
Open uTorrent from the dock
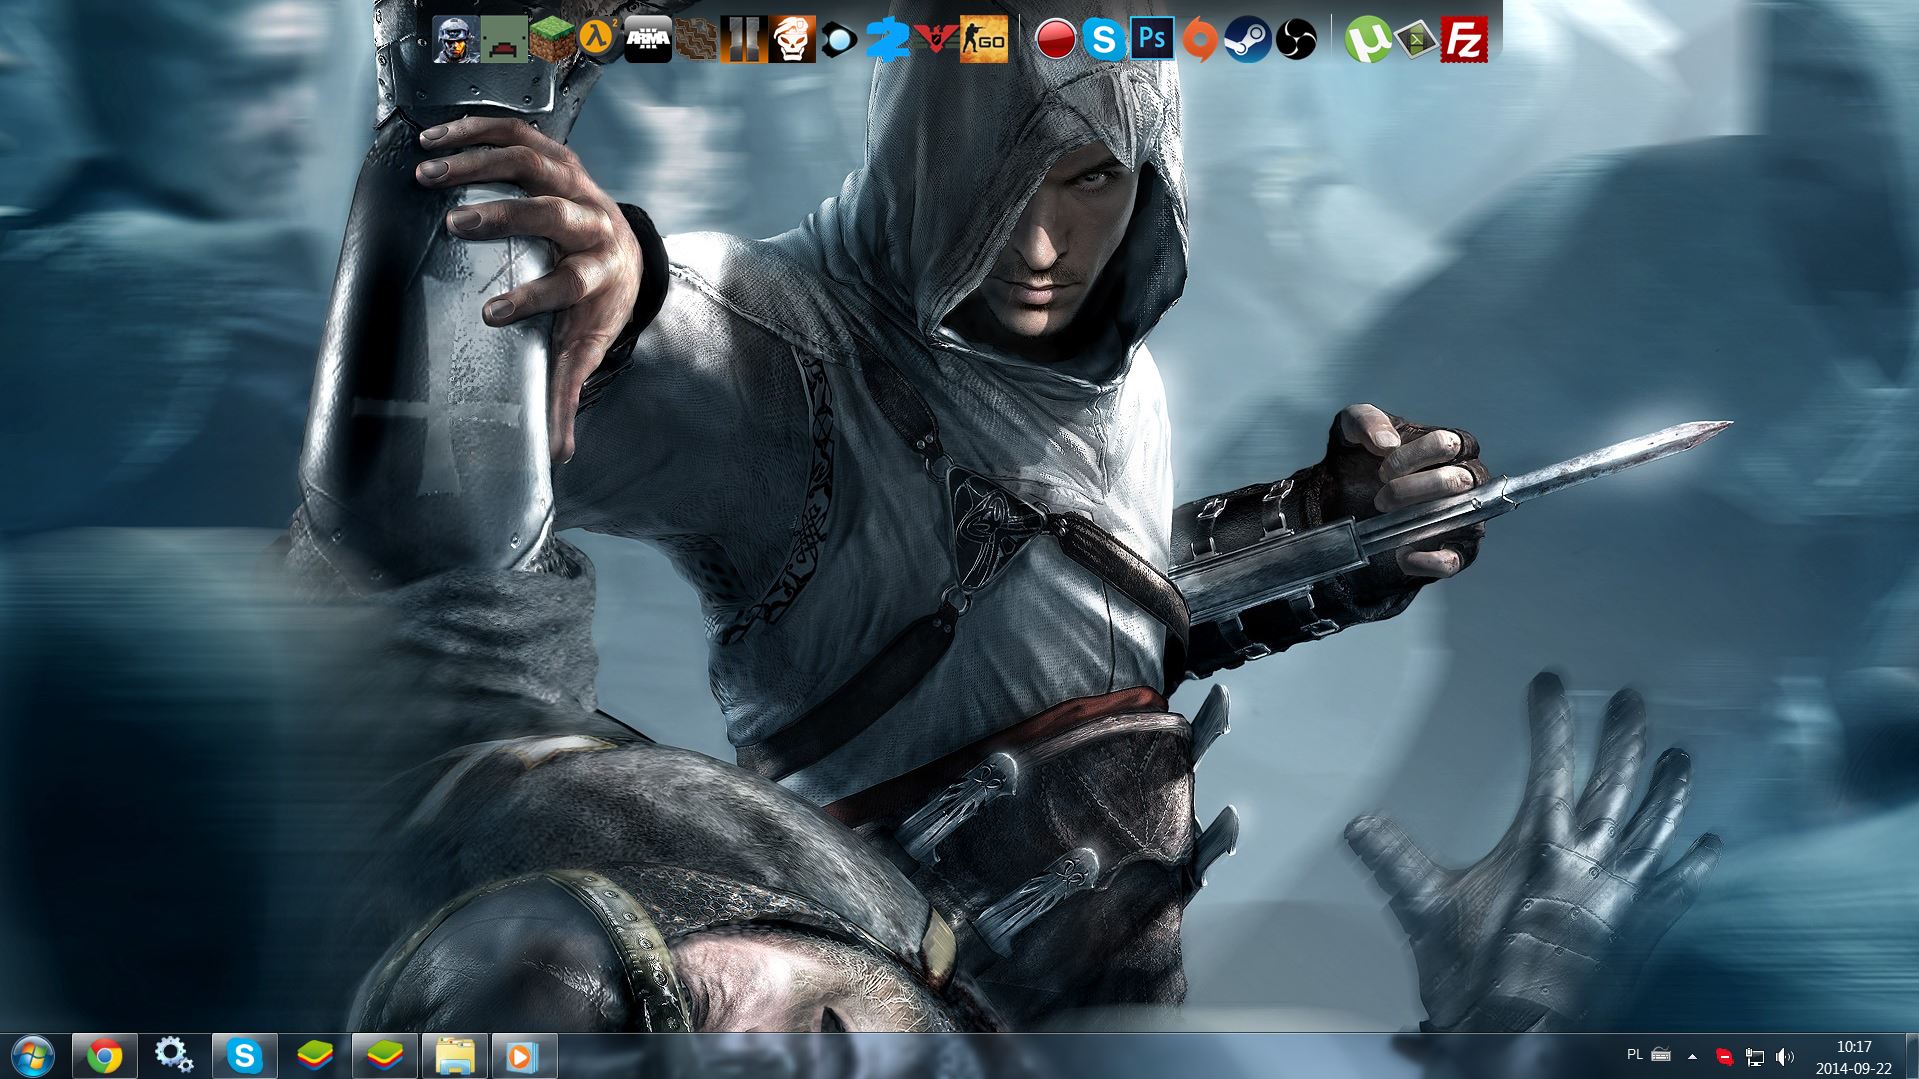(x=1368, y=40)
